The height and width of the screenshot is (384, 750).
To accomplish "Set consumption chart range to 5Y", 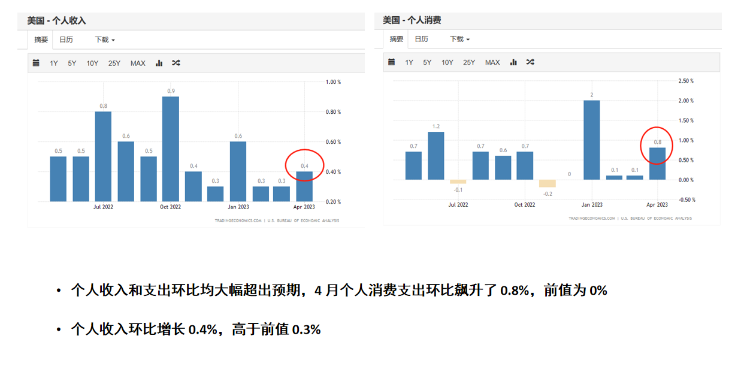I will tap(427, 62).
